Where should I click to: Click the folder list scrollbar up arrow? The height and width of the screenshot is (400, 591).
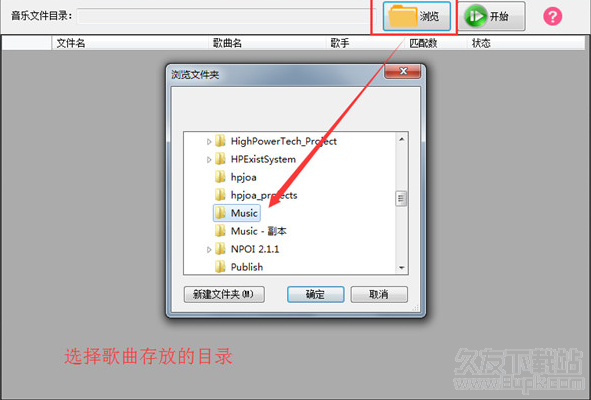[401, 139]
